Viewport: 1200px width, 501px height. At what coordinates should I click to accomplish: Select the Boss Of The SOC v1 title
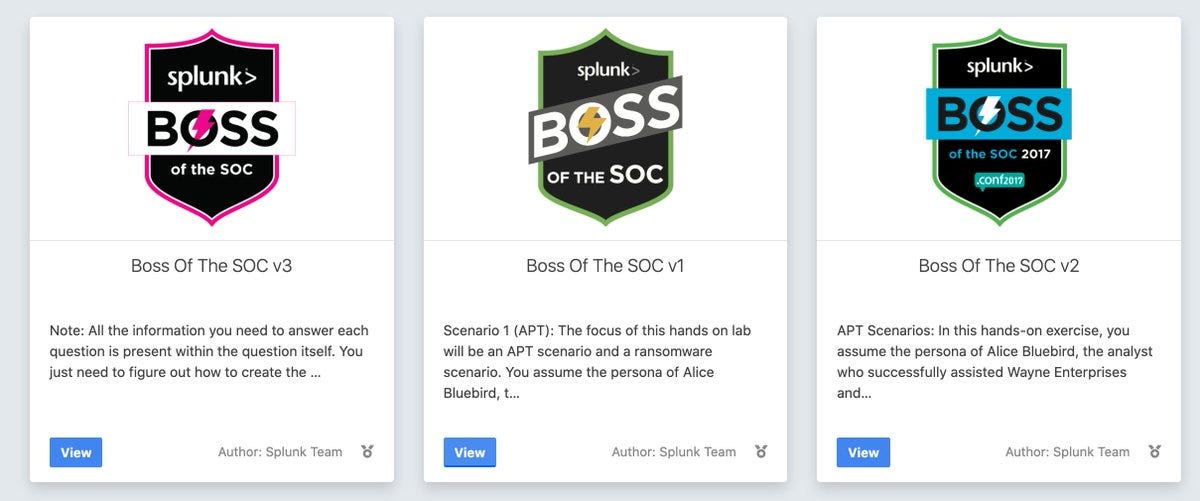pyautogui.click(x=605, y=266)
